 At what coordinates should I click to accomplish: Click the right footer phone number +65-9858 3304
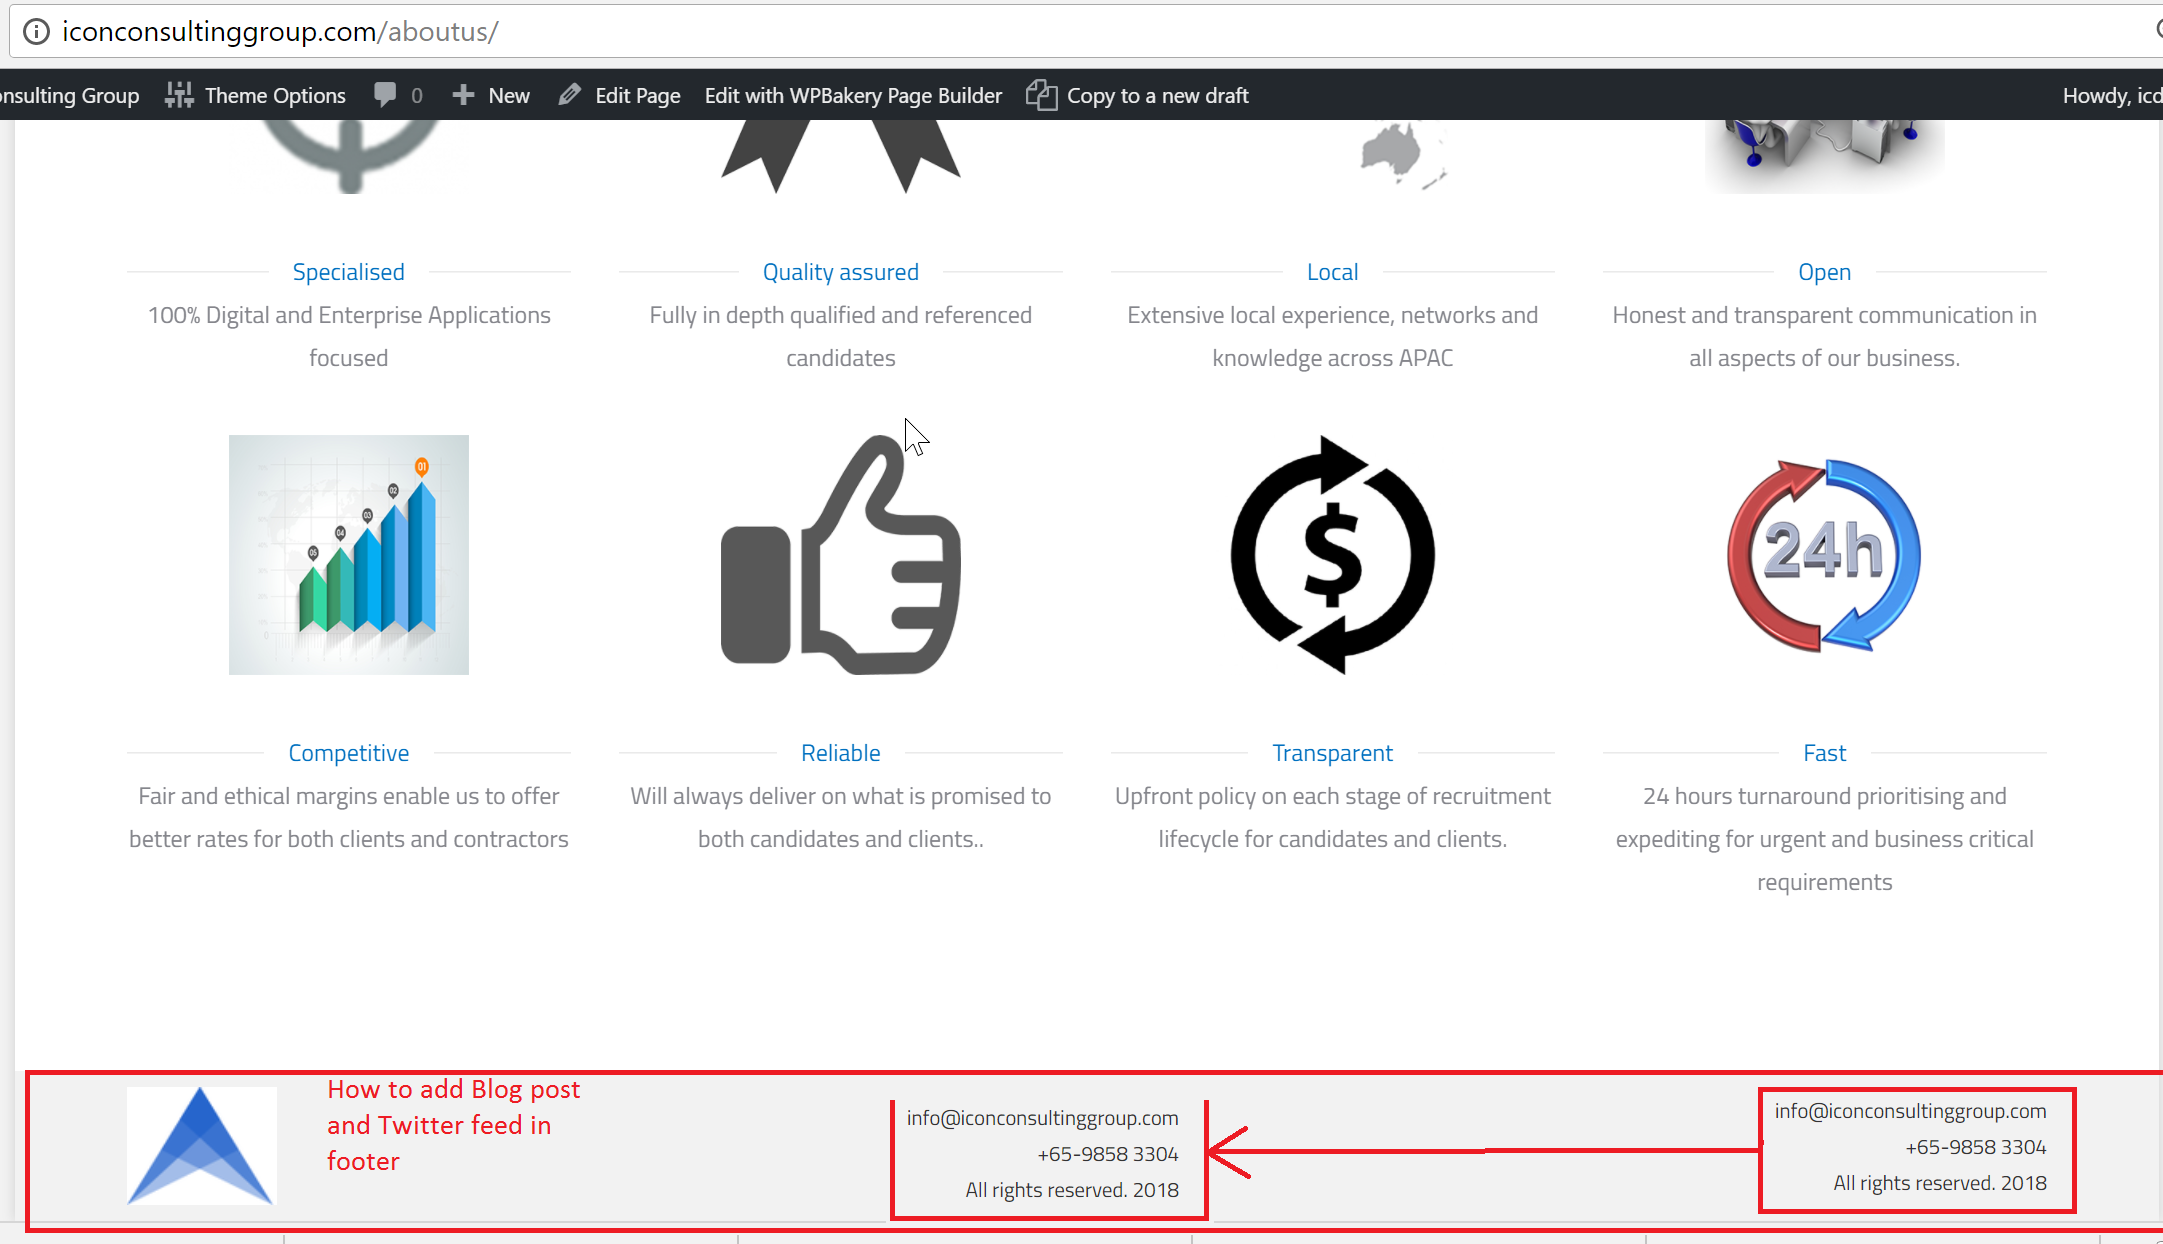point(1975,1147)
